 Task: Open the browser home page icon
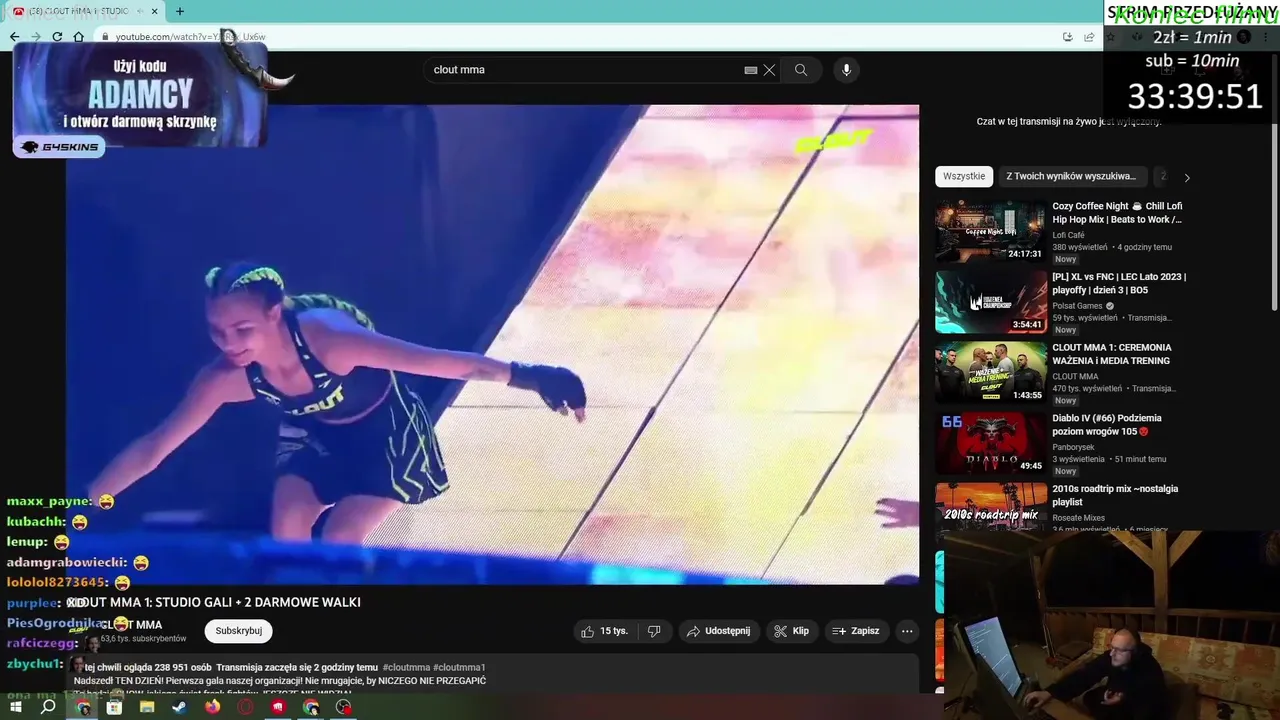(x=78, y=37)
